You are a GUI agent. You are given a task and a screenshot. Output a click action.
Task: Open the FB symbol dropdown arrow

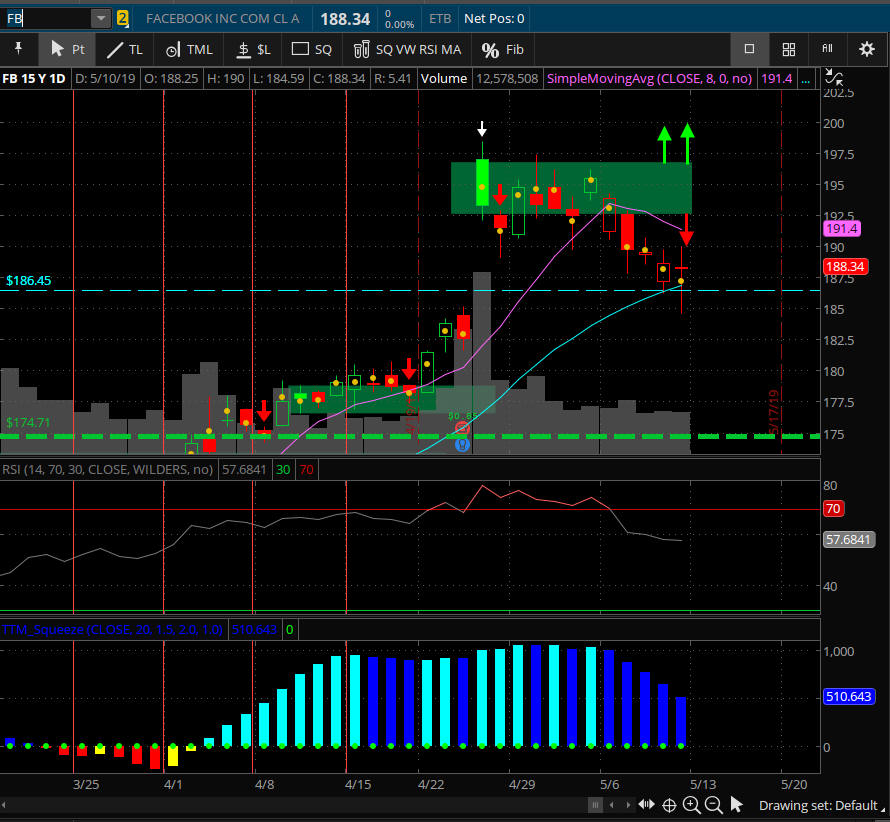point(101,18)
